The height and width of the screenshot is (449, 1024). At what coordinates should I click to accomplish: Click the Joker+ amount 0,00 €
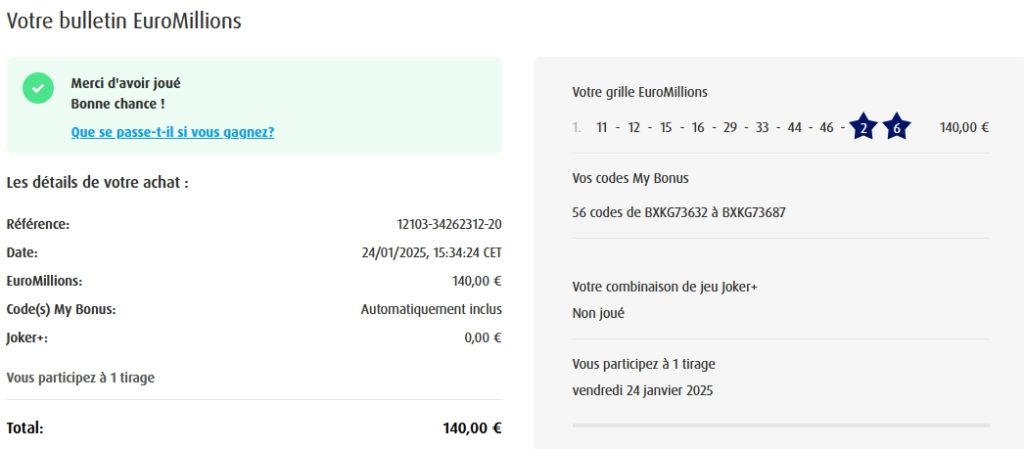482,338
